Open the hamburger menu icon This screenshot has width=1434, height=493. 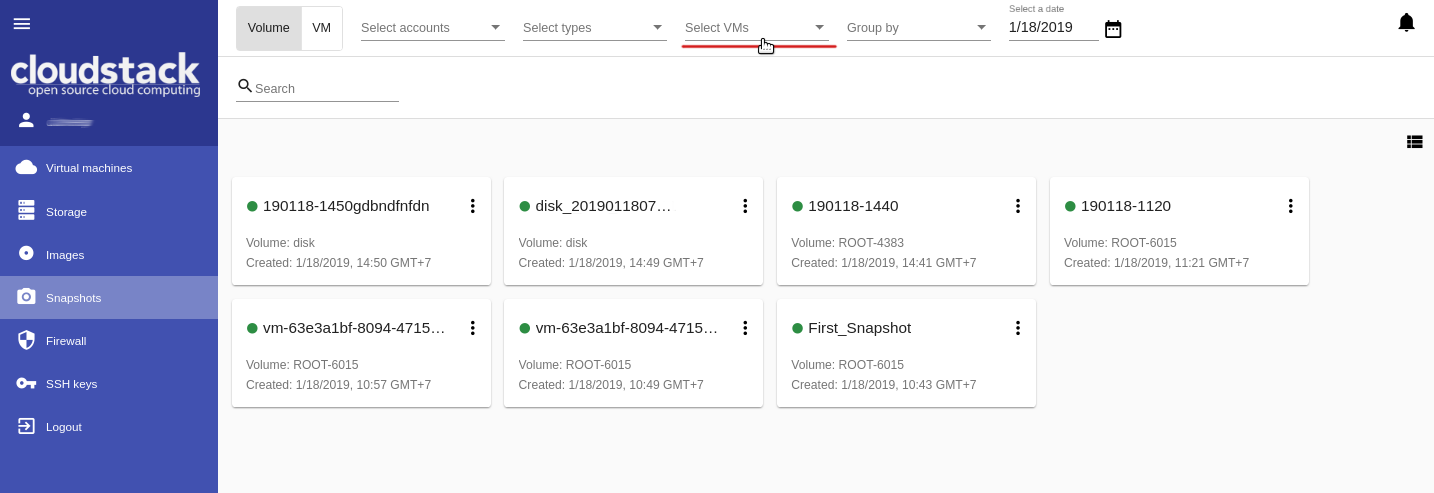click(21, 23)
